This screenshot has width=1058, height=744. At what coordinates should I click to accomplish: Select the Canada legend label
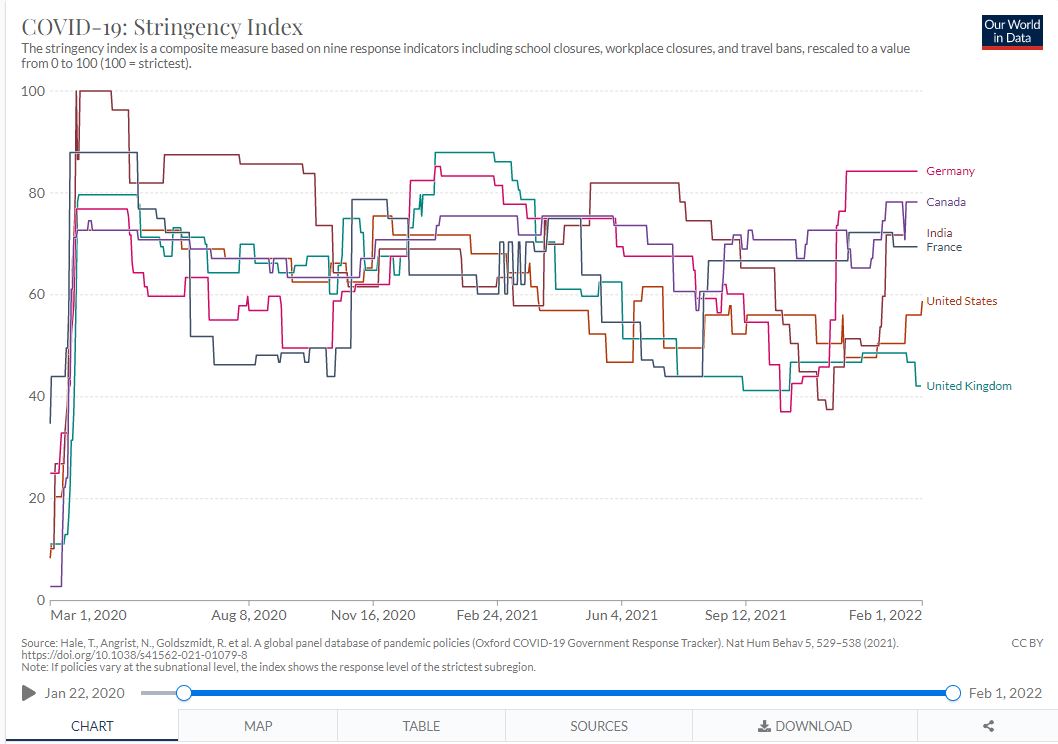[946, 202]
